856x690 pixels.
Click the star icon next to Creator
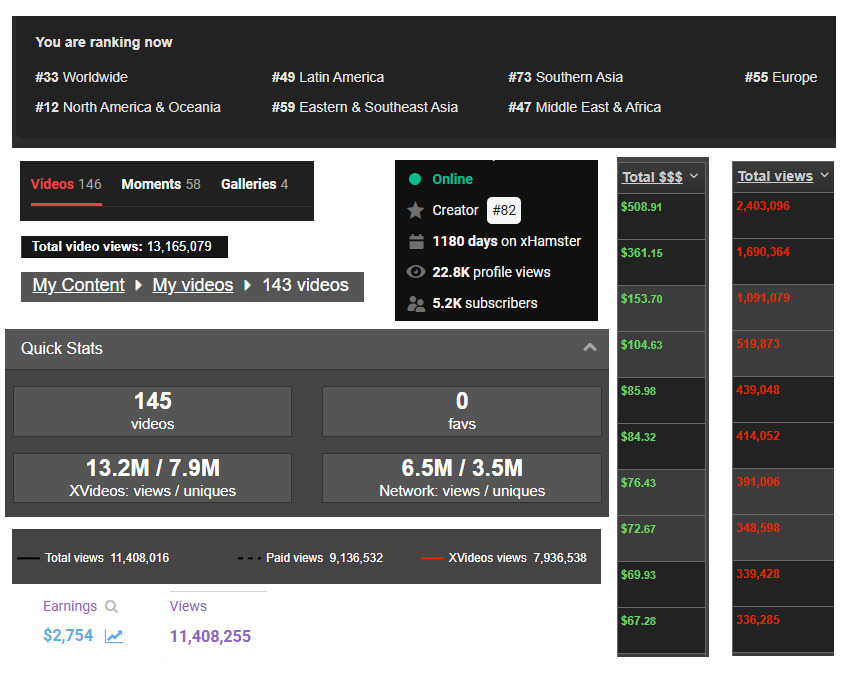(x=416, y=210)
